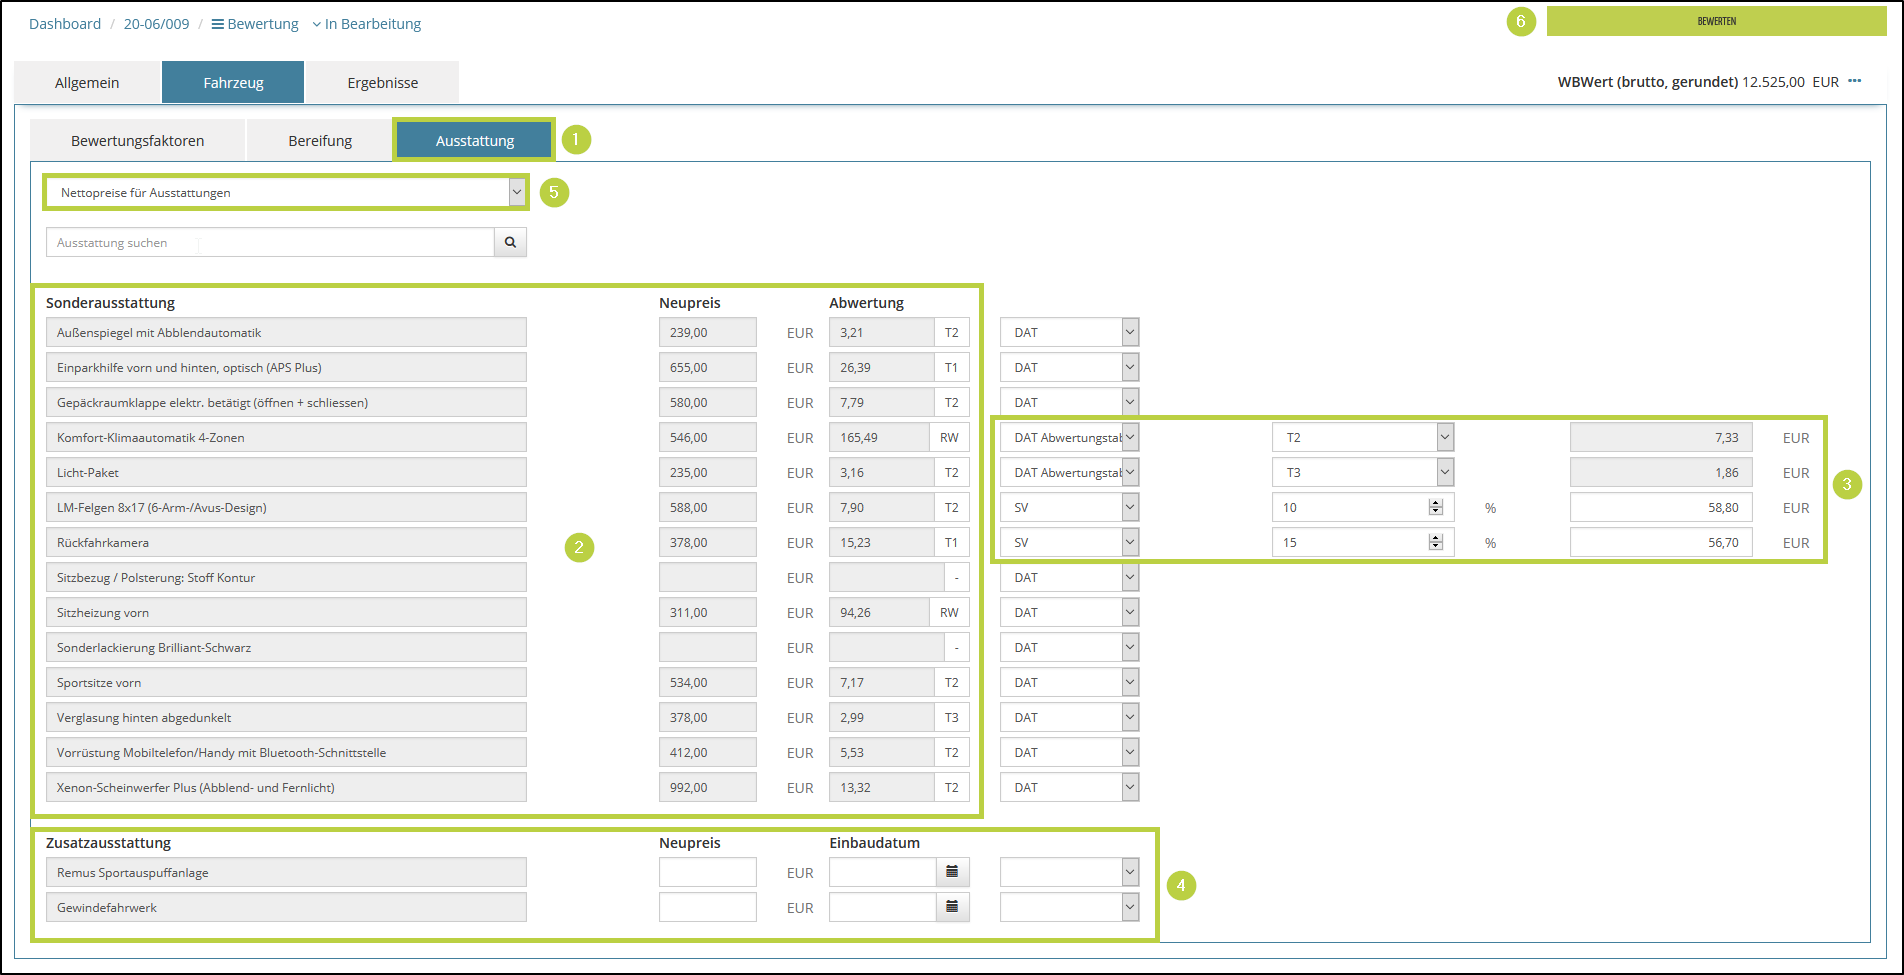Click Neupreis field for Gewindefahrwerk

[707, 907]
